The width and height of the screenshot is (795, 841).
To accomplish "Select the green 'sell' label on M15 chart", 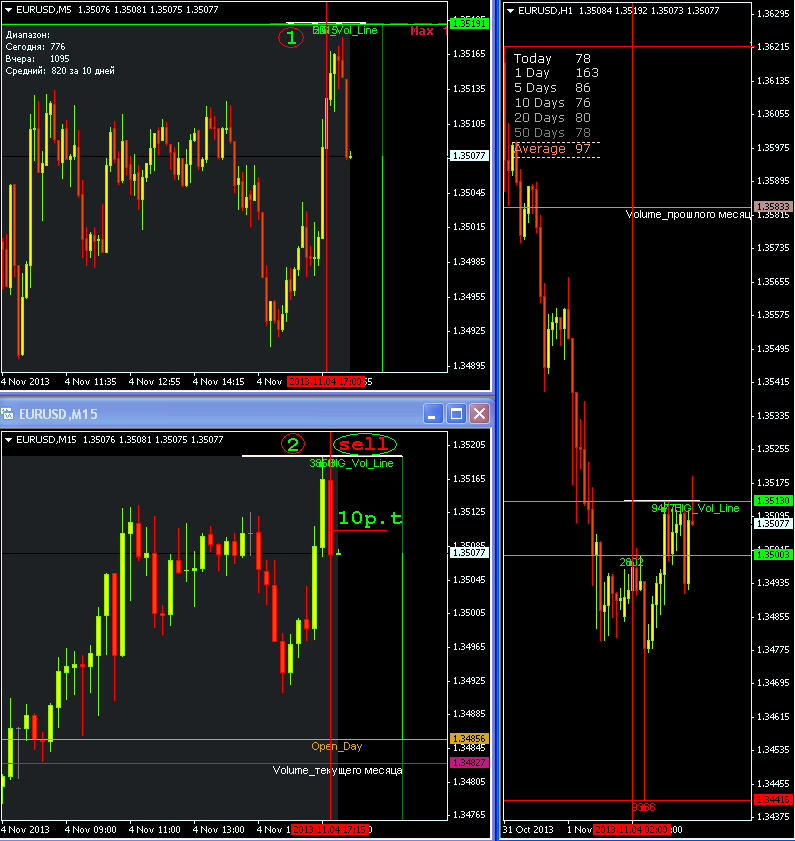I will [x=364, y=444].
